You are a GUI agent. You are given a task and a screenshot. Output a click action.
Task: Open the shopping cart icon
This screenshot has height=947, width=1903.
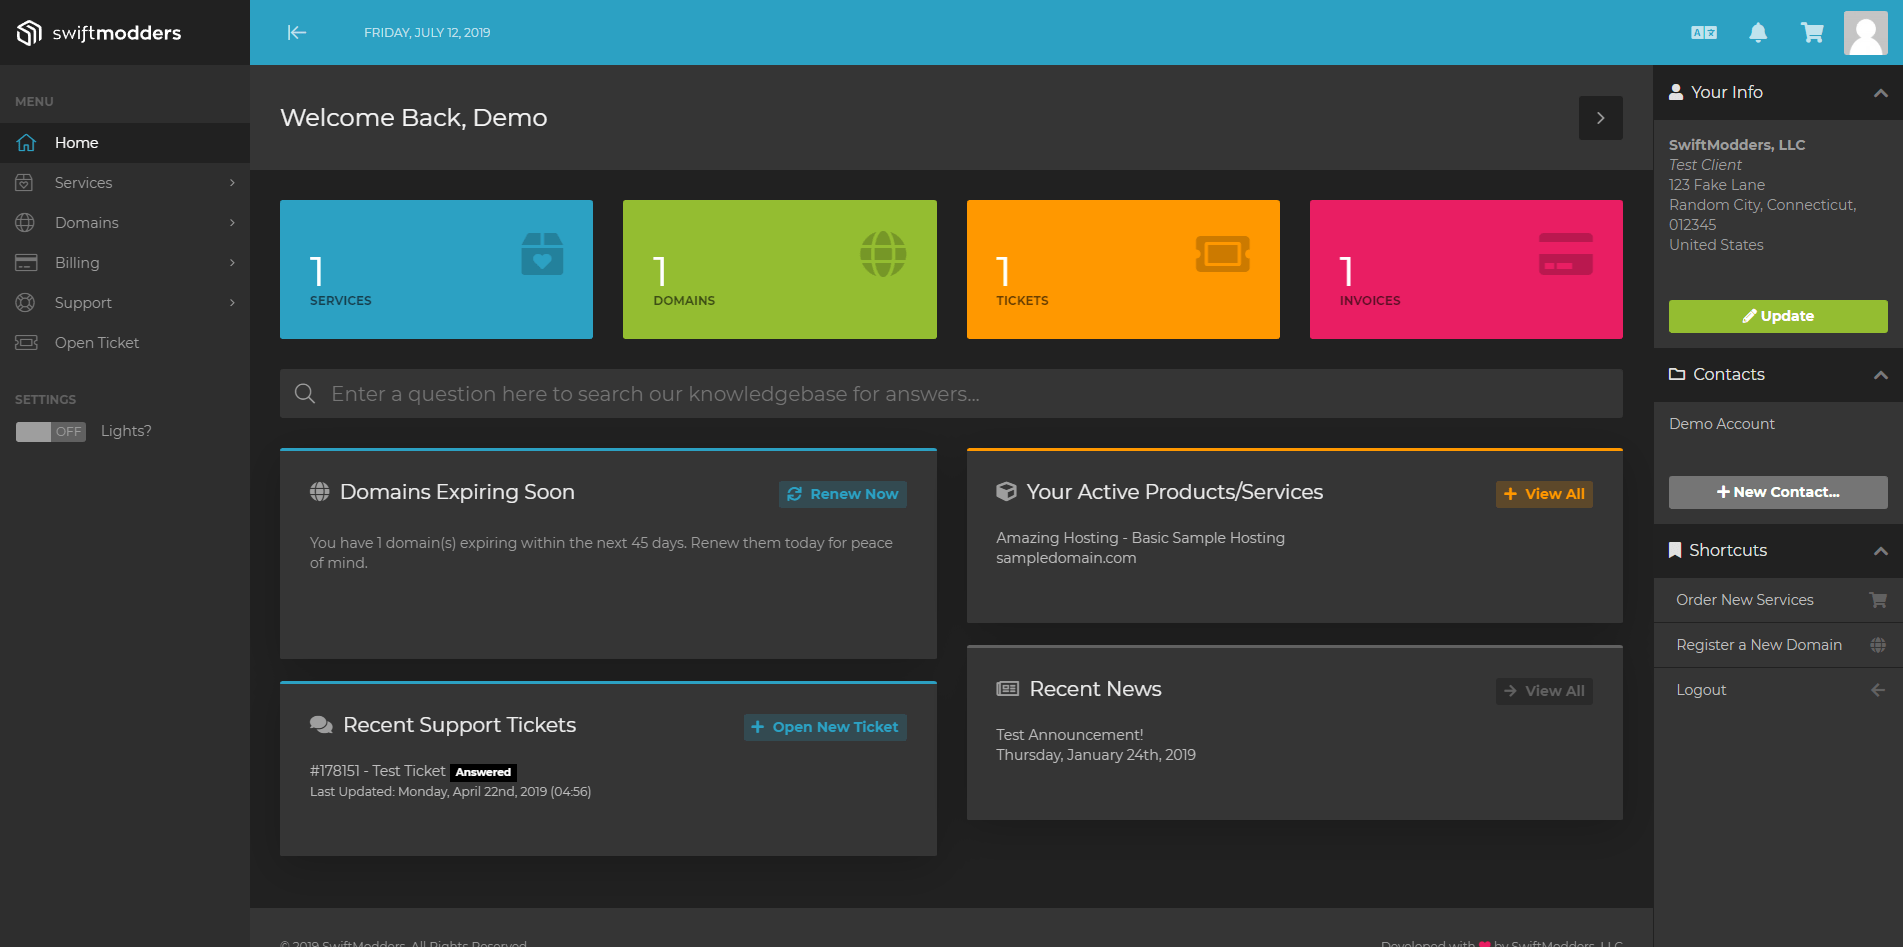(x=1811, y=33)
